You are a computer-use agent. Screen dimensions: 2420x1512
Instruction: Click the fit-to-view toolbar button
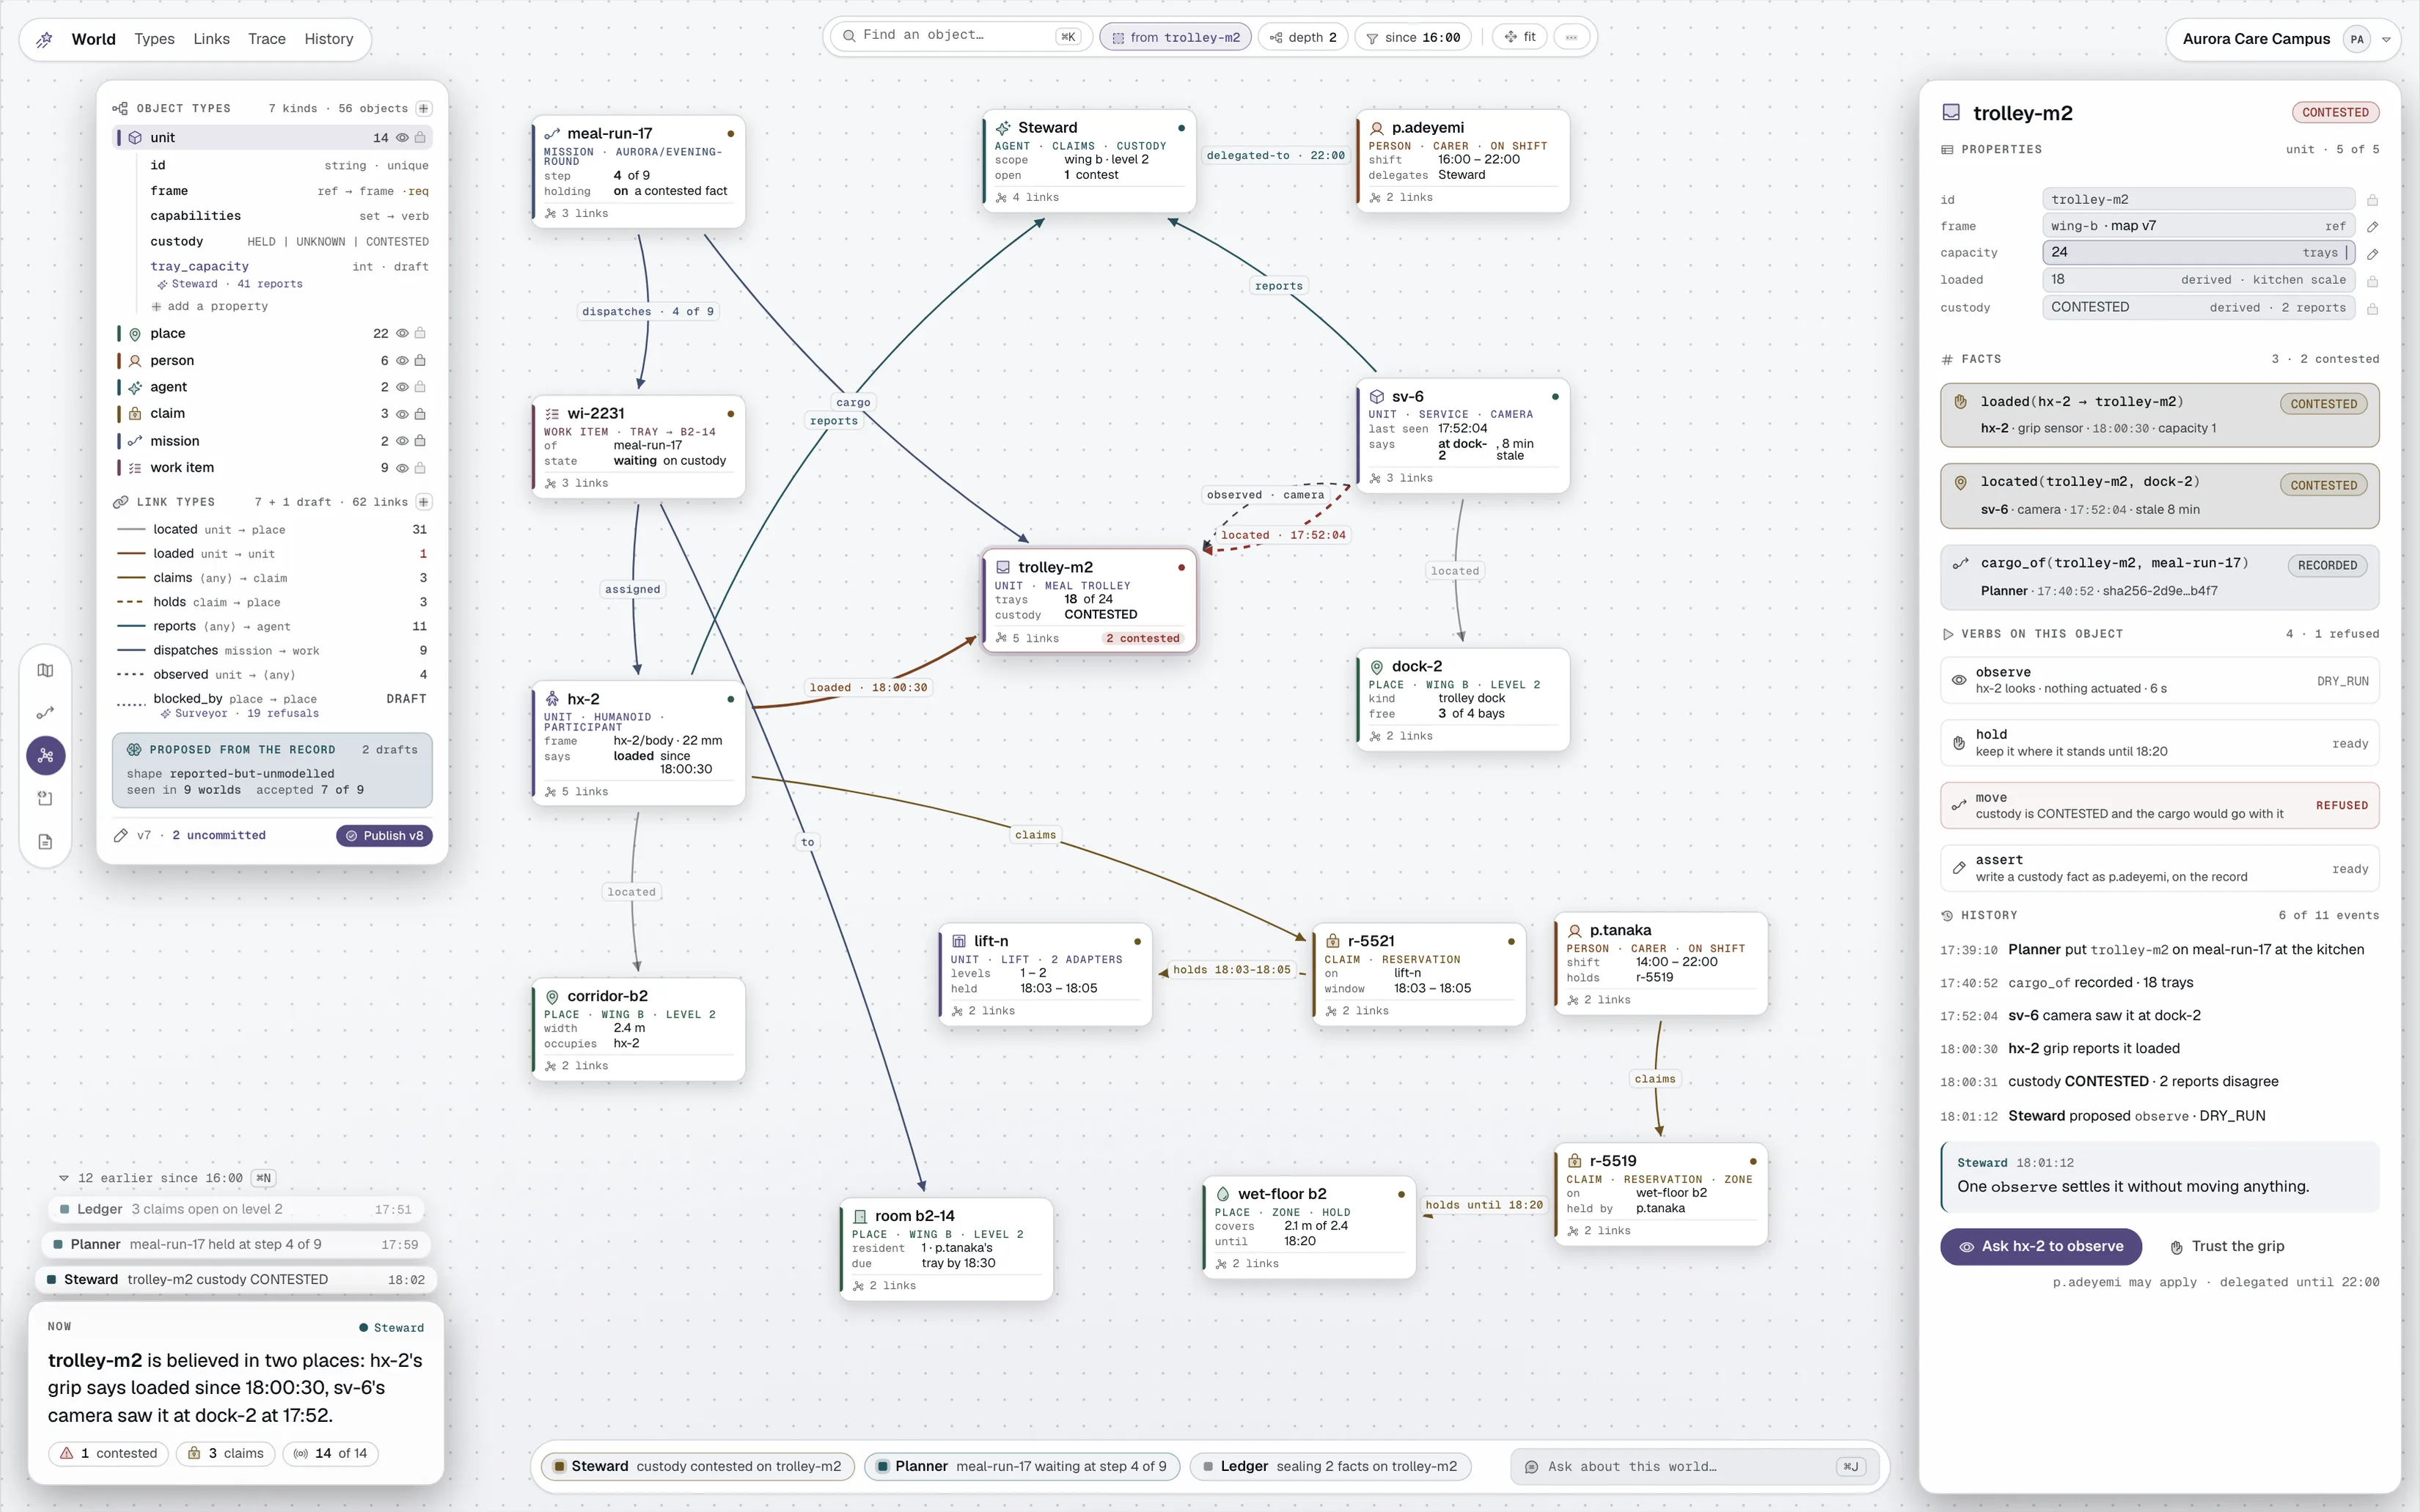(x=1520, y=37)
